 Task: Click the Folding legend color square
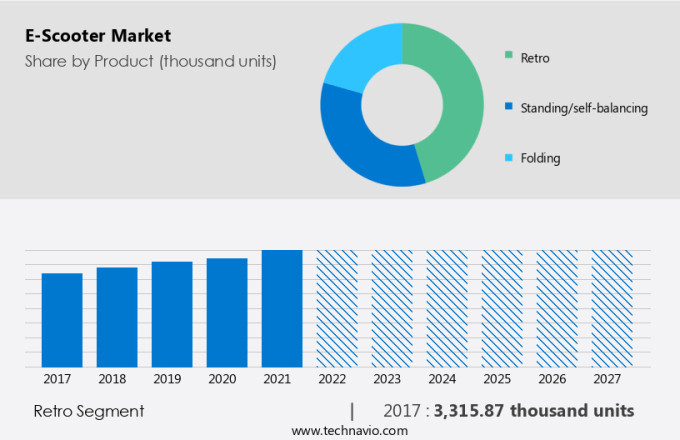tap(509, 157)
